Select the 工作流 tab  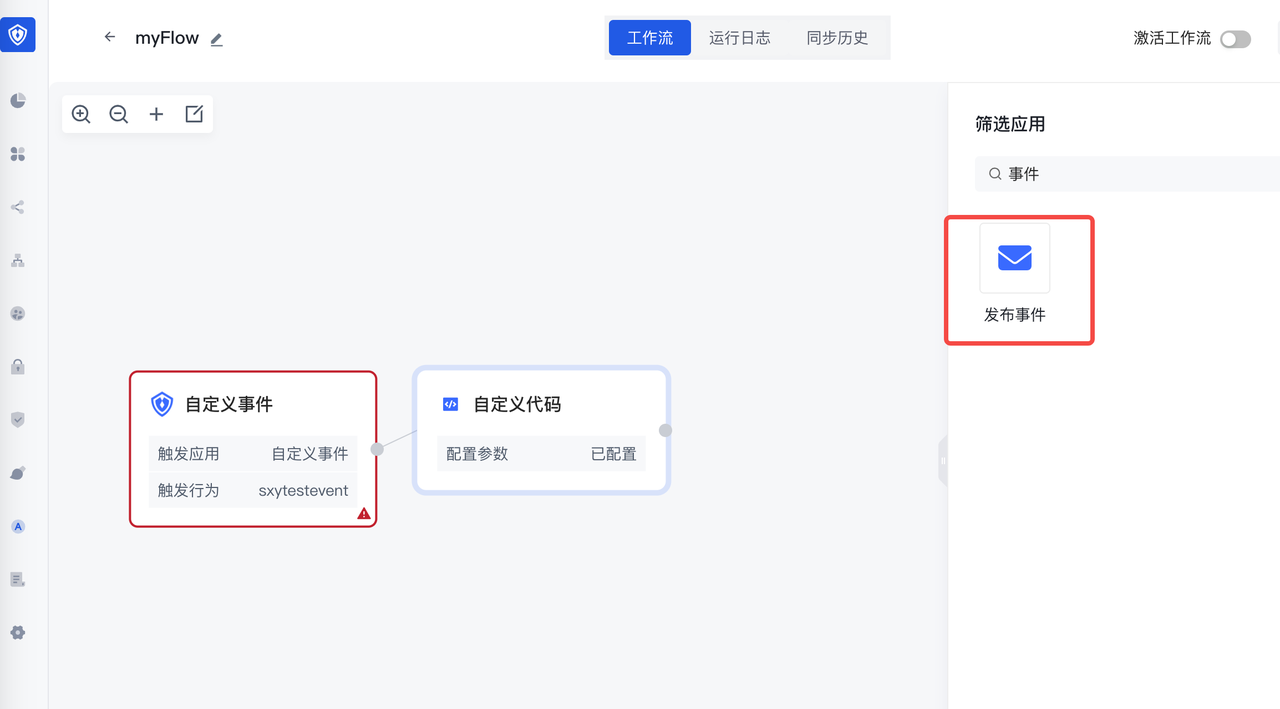(x=650, y=38)
